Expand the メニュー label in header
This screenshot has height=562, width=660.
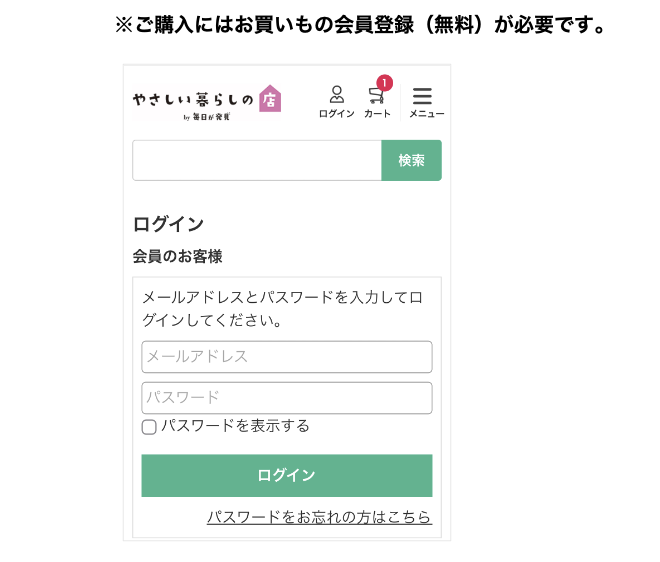[426, 114]
